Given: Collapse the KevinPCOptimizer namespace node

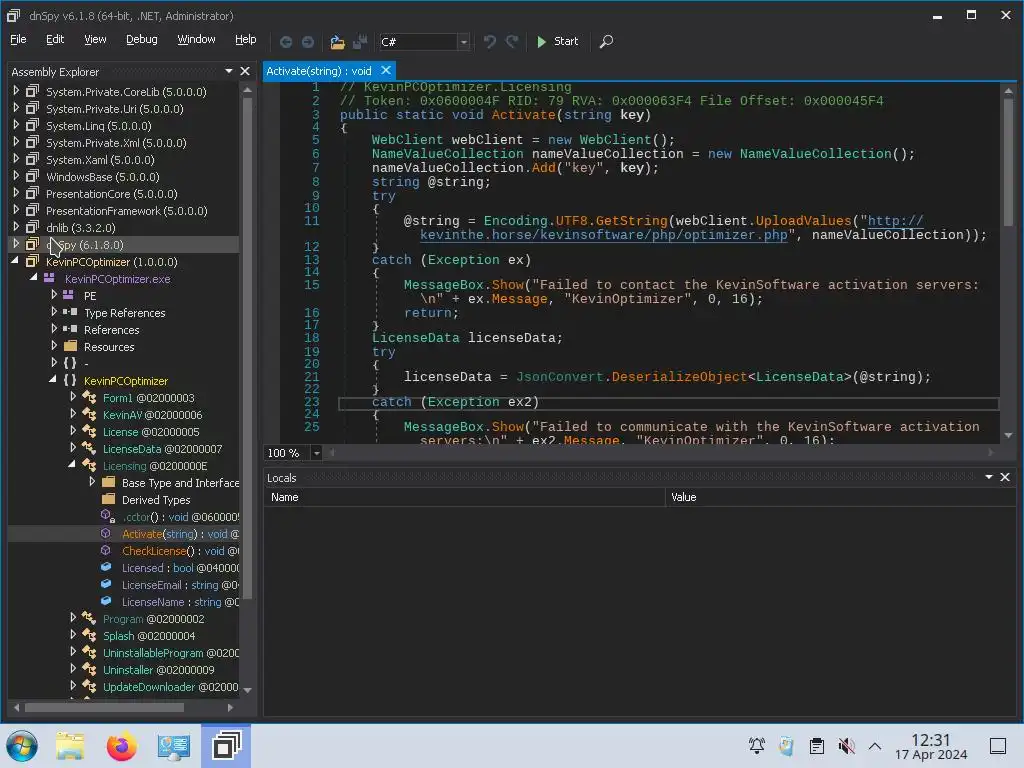Looking at the screenshot, I should [x=53, y=379].
